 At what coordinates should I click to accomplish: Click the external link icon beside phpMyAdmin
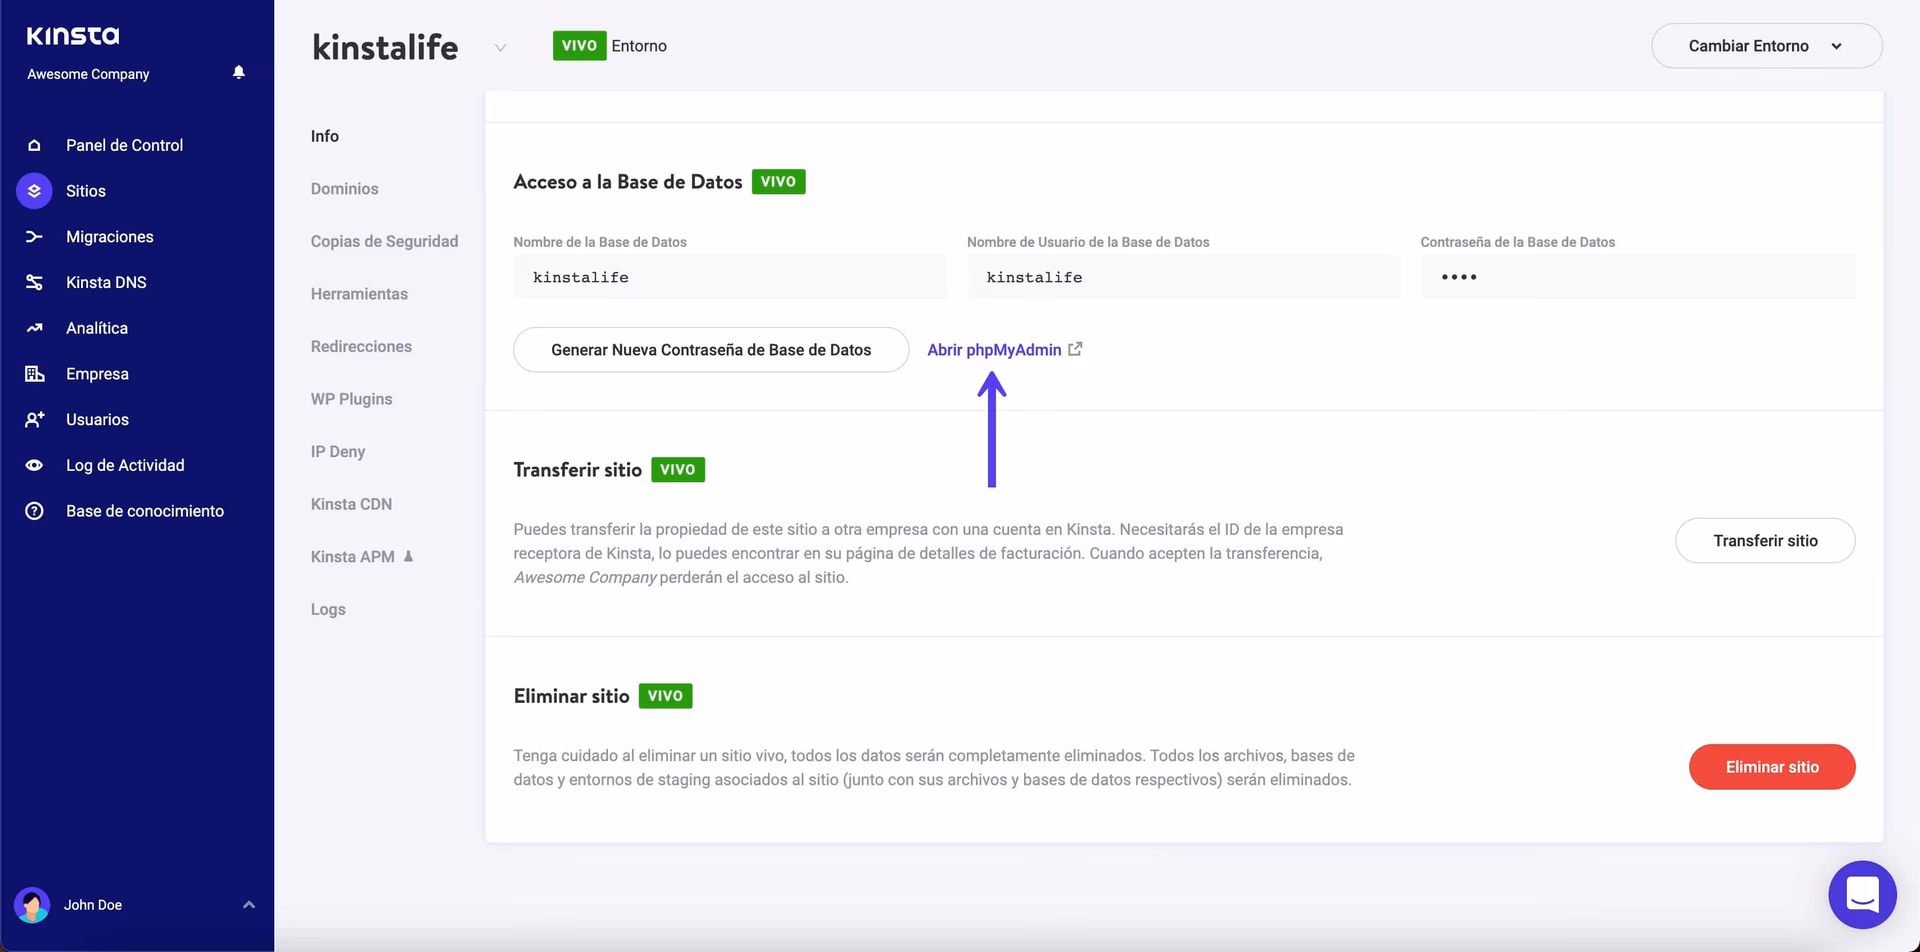click(1075, 349)
